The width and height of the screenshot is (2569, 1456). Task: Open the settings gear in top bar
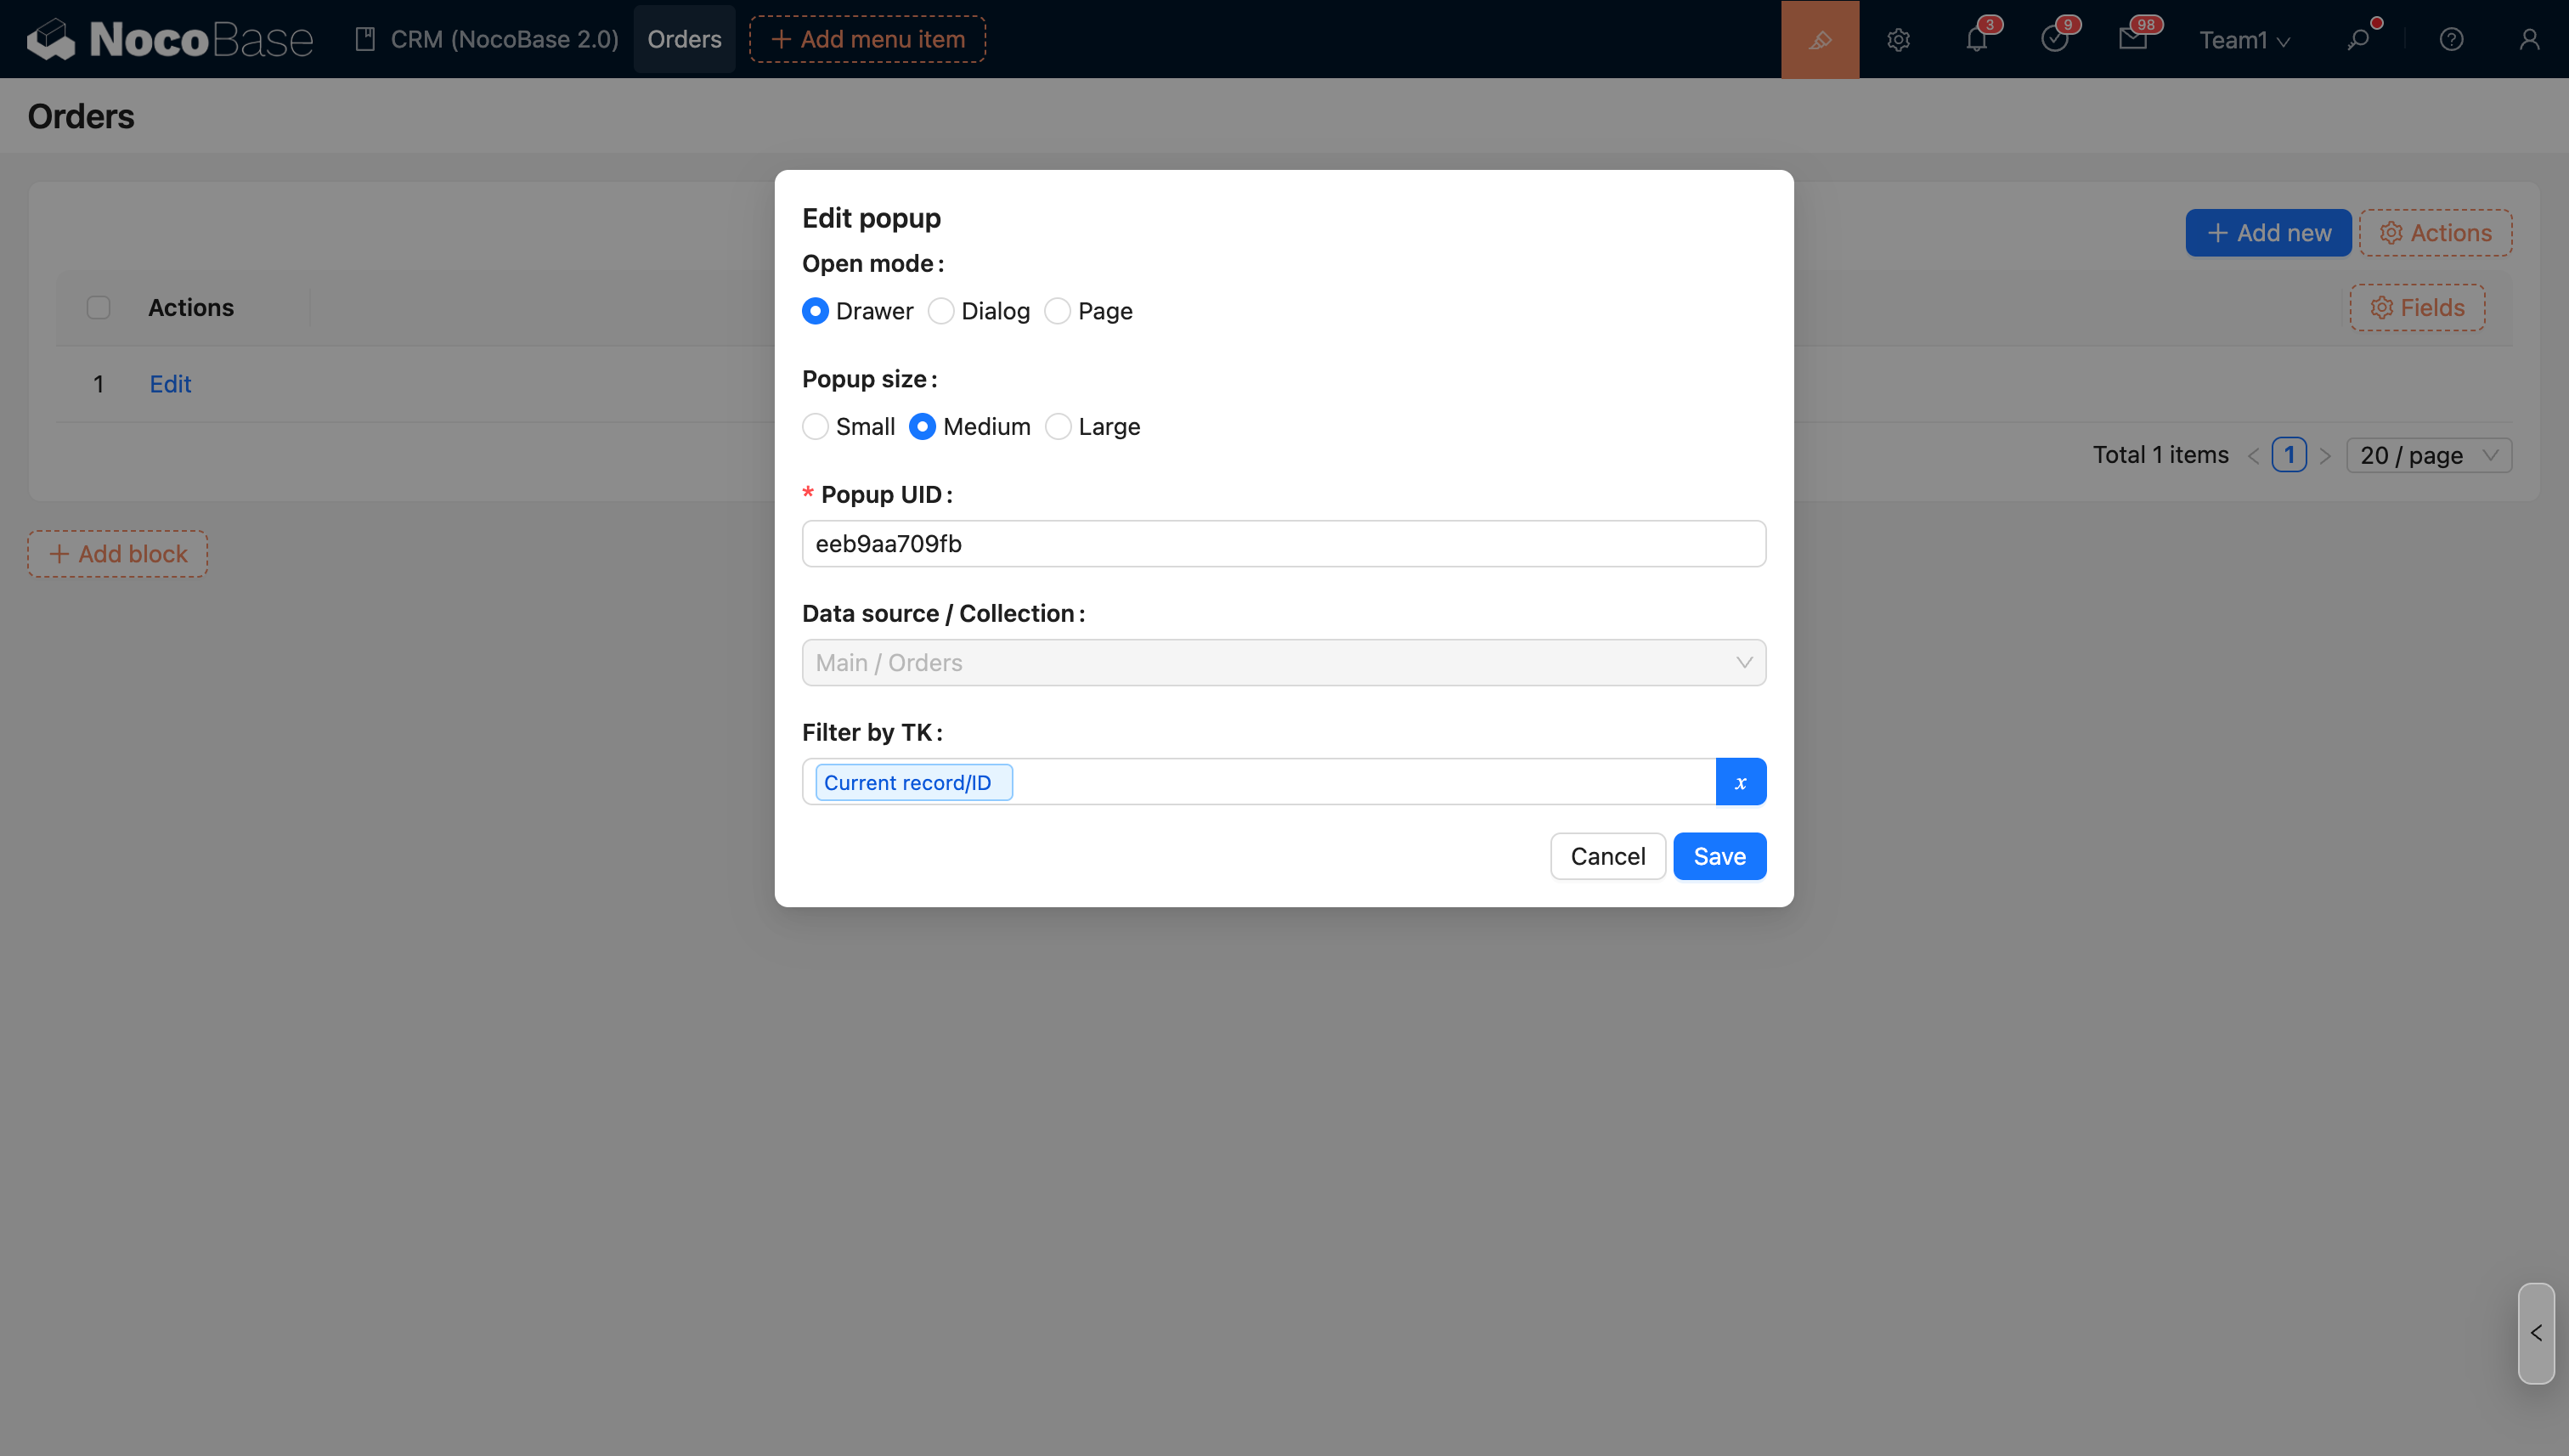(1898, 40)
